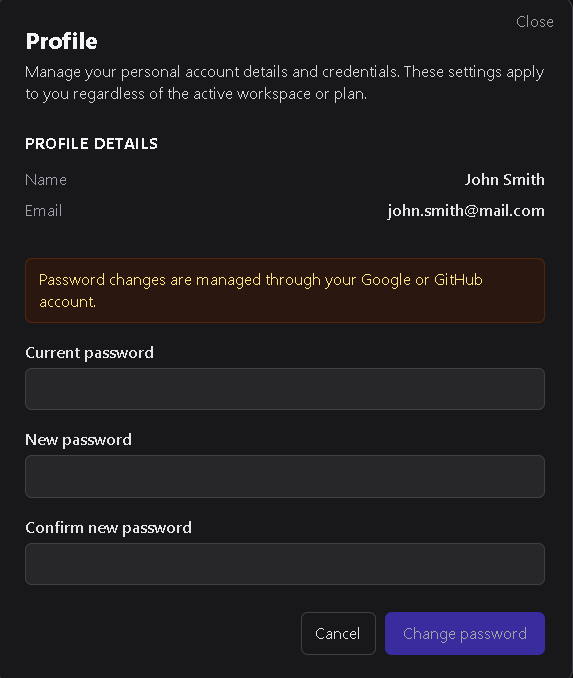The image size is (573, 678).
Task: Click the Name row label
Action: click(x=46, y=180)
